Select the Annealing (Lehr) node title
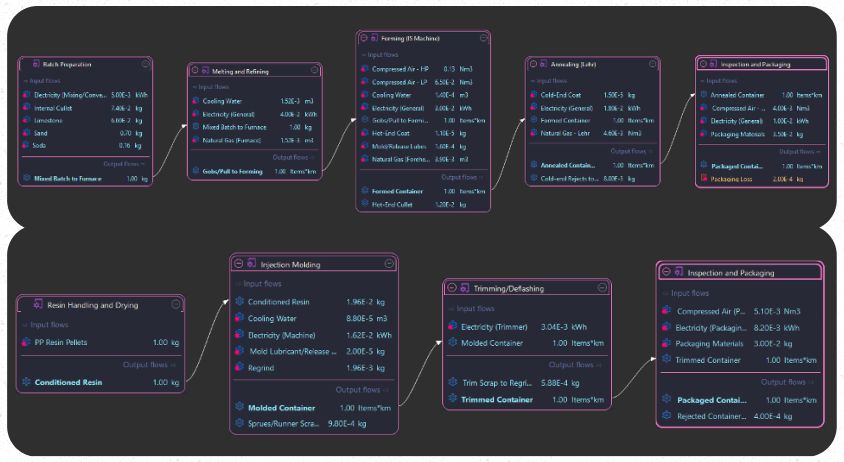This screenshot has height=462, width=844. click(x=580, y=64)
